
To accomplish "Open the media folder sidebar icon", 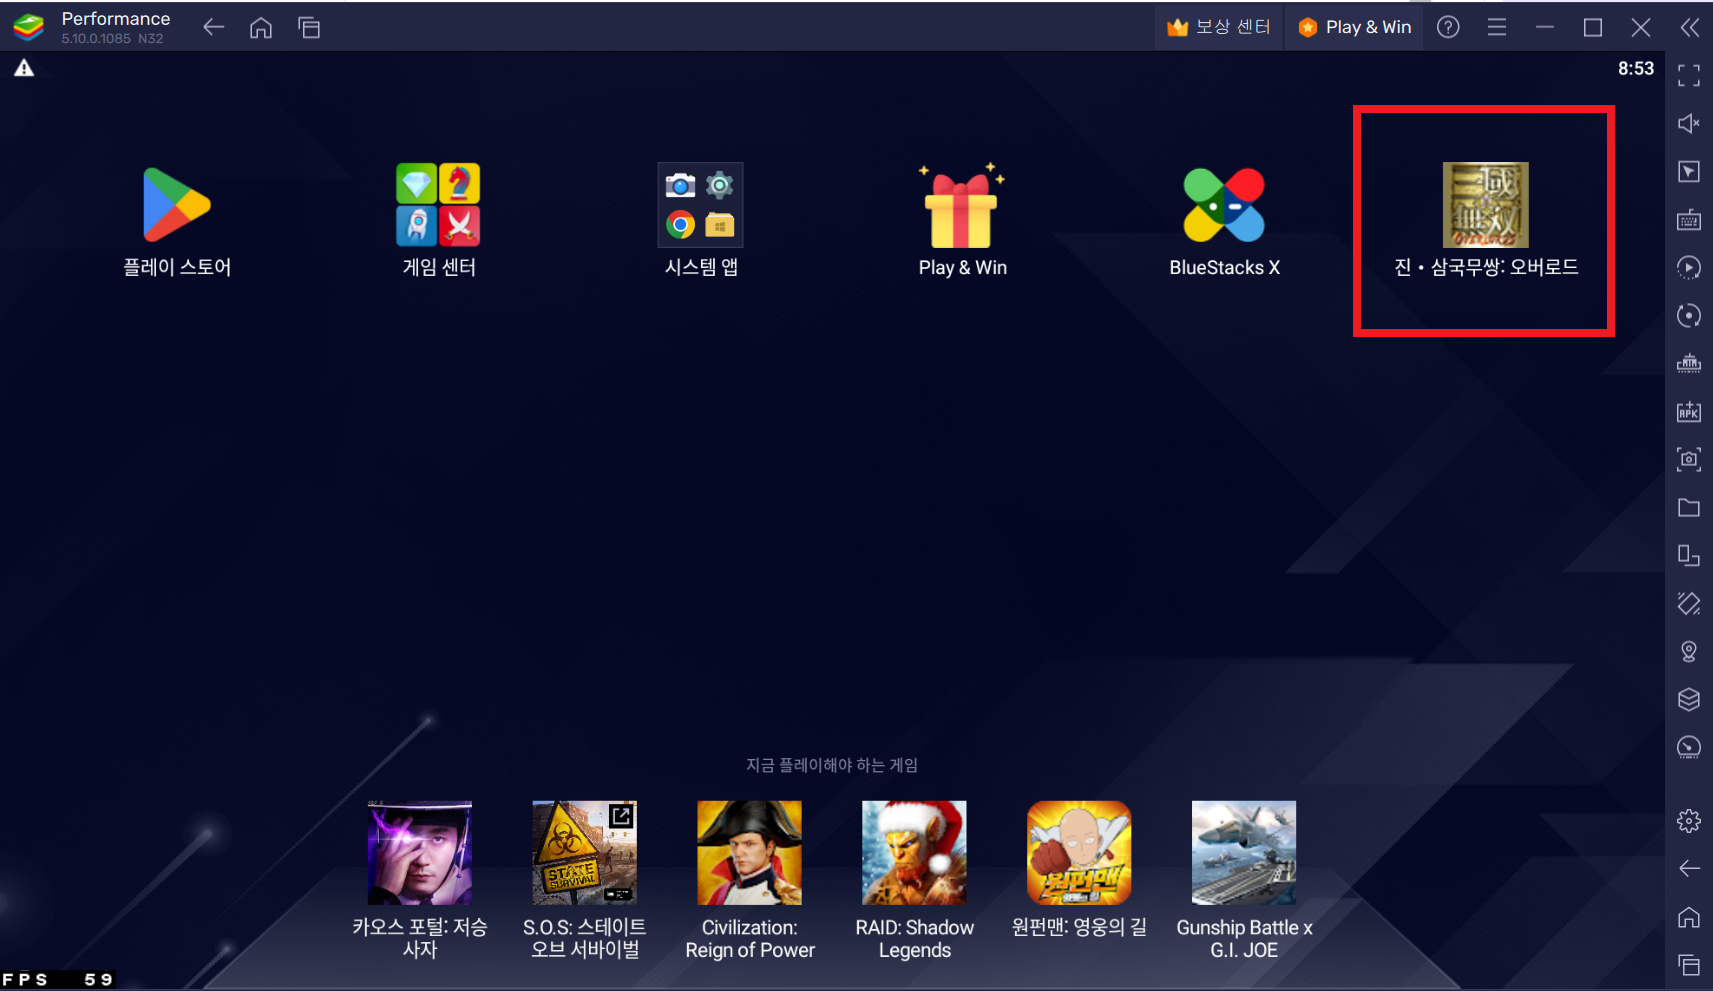I will coord(1689,507).
